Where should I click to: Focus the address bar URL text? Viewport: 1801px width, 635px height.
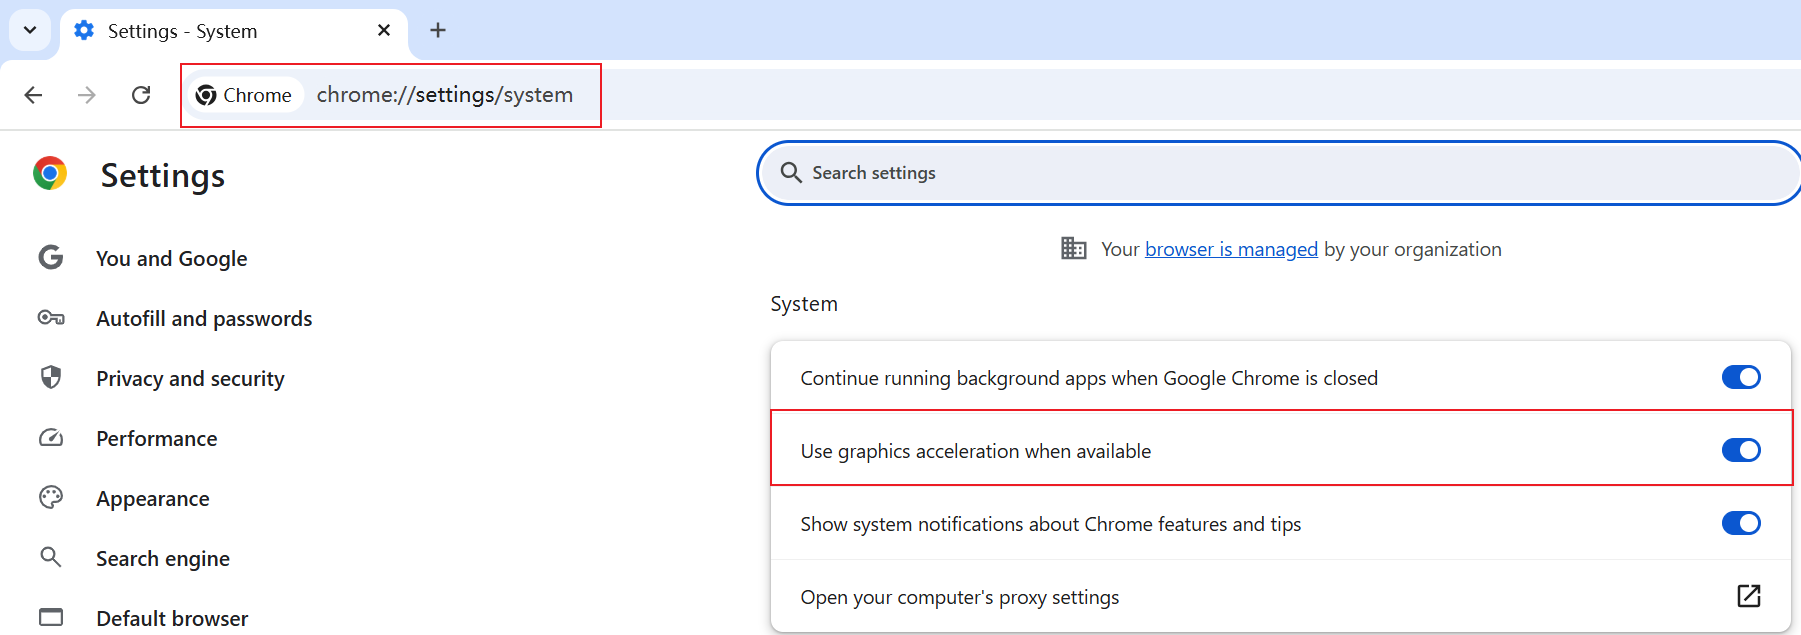click(445, 95)
